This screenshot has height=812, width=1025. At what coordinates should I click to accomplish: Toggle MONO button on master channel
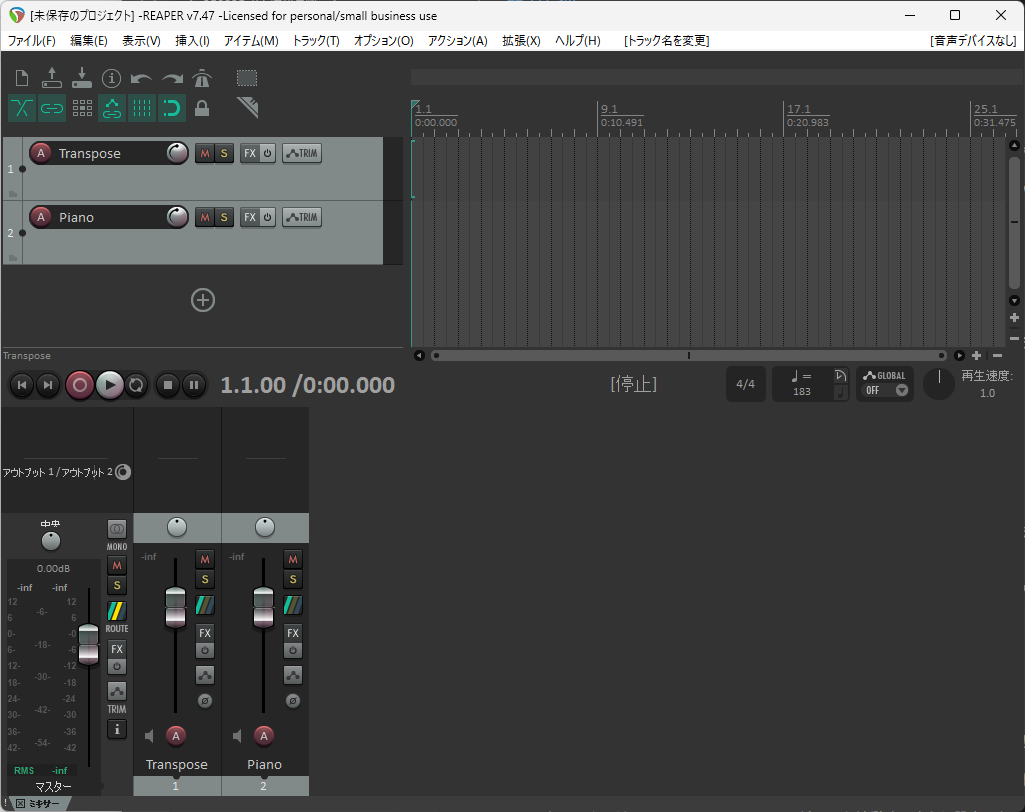117,529
